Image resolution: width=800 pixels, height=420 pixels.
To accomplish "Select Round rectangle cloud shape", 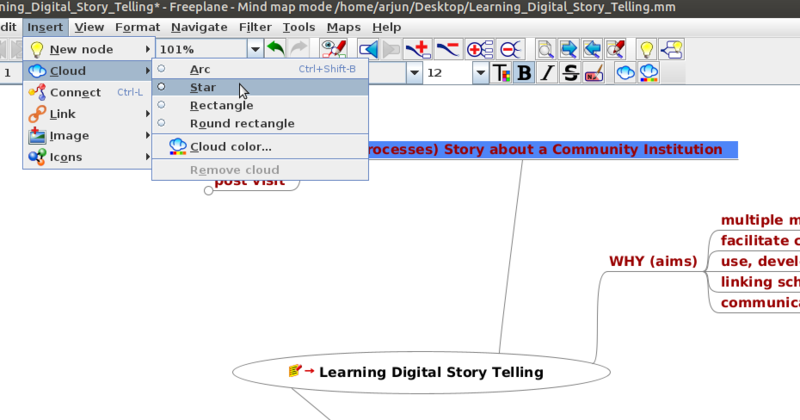I will coord(260,123).
